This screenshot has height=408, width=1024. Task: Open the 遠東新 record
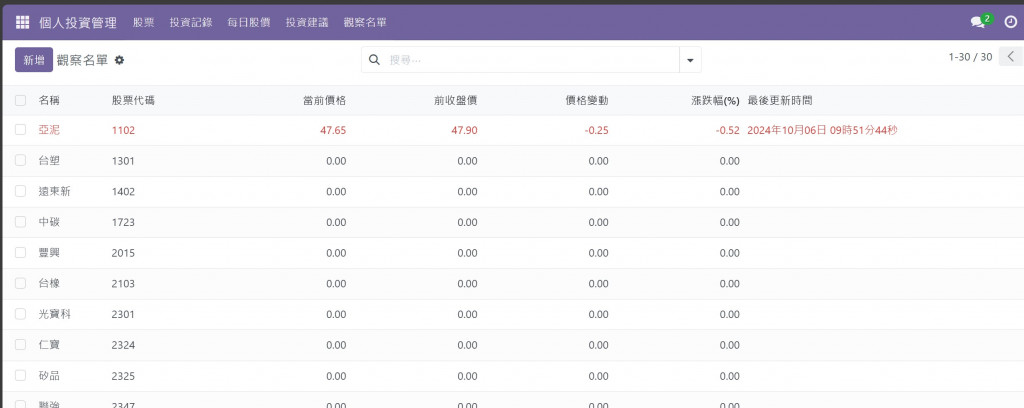pos(55,191)
